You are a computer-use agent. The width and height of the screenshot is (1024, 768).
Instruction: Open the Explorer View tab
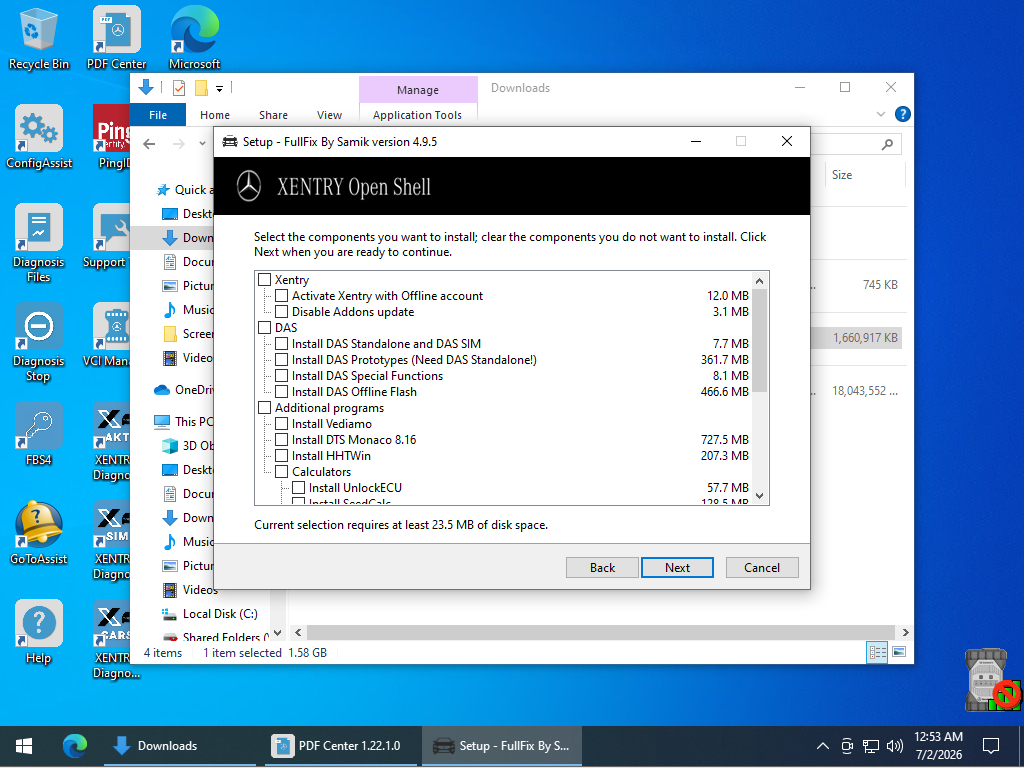(x=329, y=115)
